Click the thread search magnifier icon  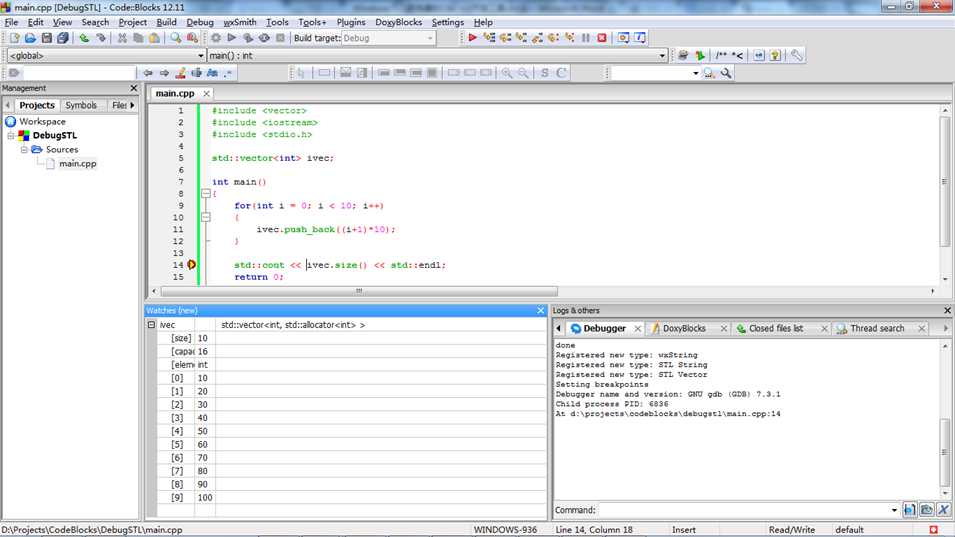[x=710, y=73]
